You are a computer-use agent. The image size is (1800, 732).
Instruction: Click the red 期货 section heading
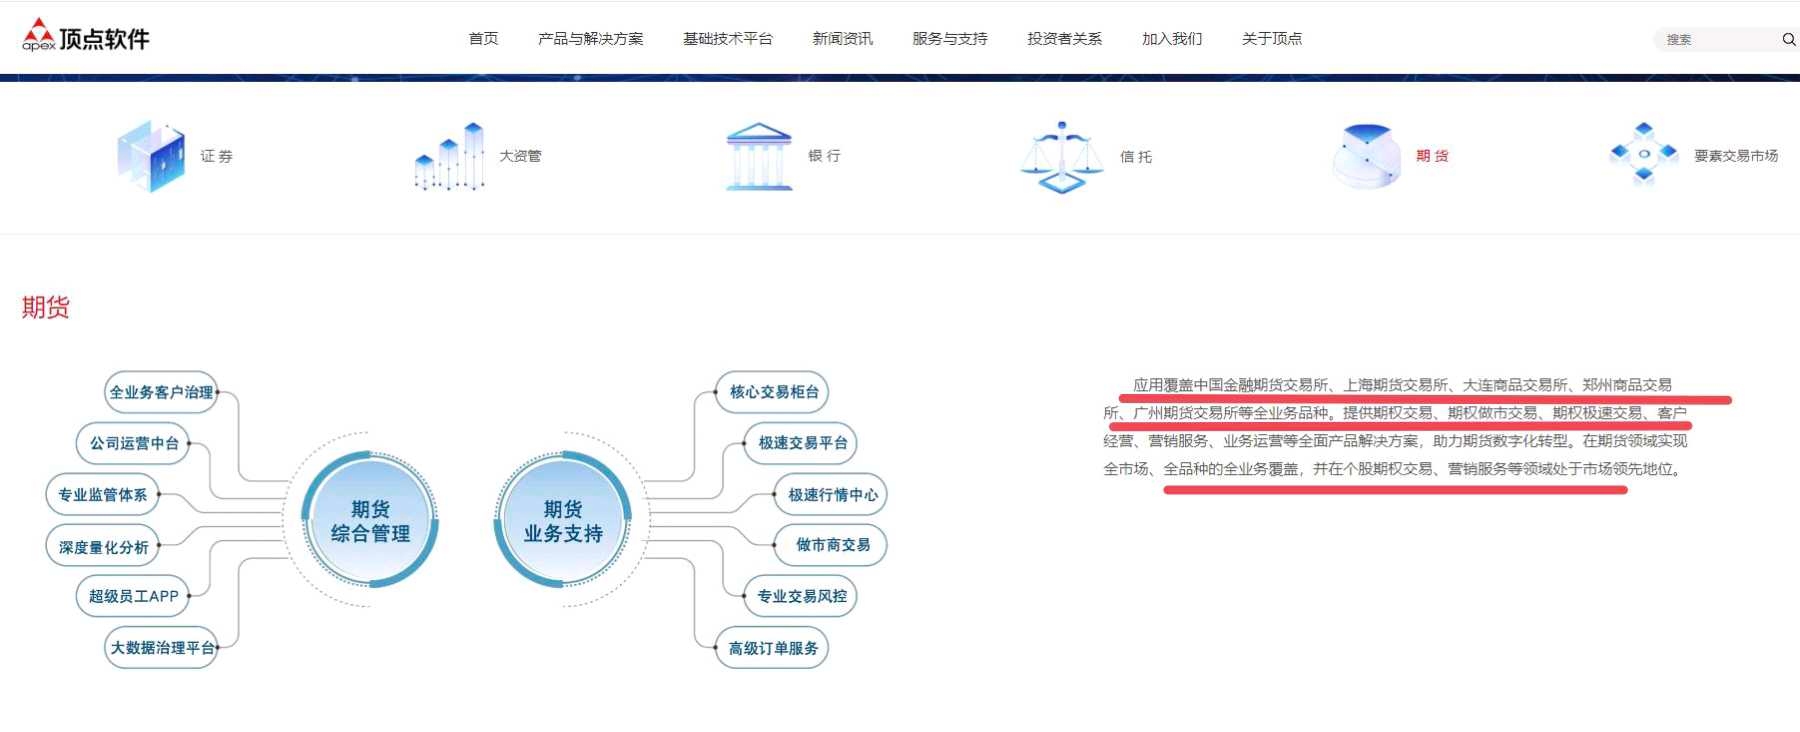(x=46, y=307)
